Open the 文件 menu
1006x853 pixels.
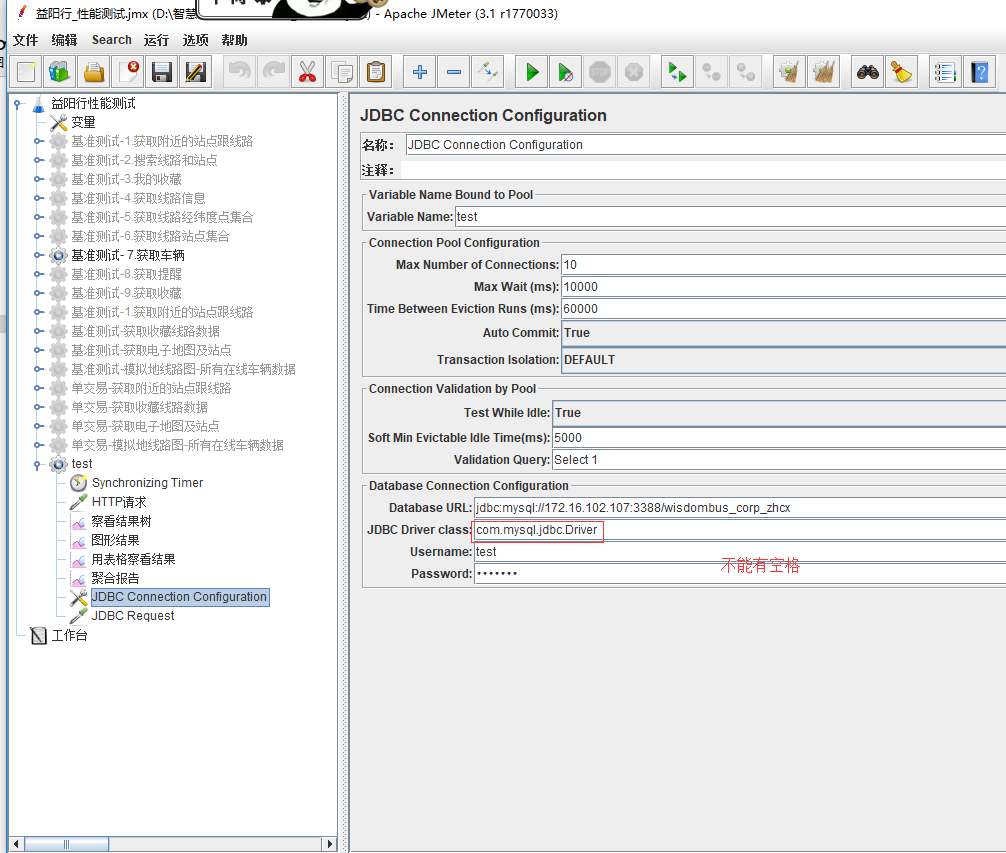[26, 40]
